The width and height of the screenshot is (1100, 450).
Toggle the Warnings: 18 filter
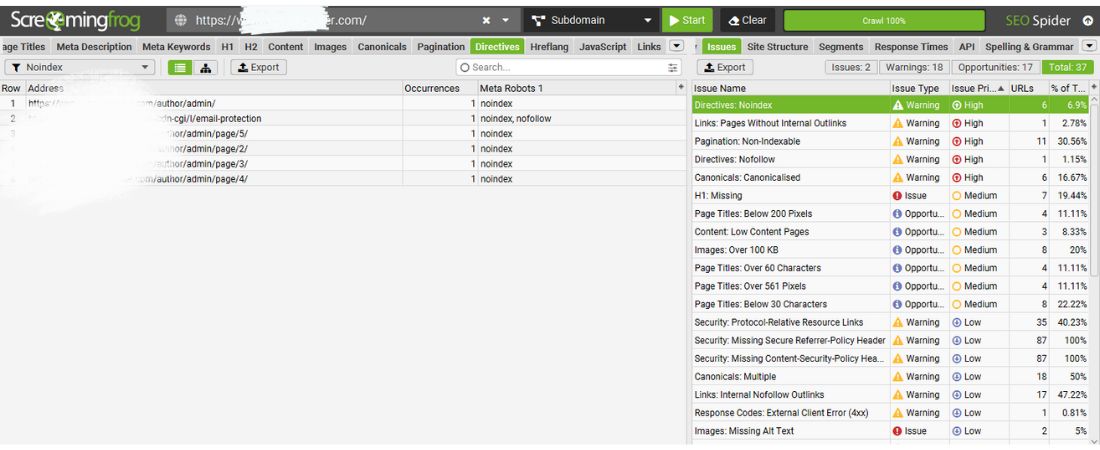pyautogui.click(x=915, y=67)
